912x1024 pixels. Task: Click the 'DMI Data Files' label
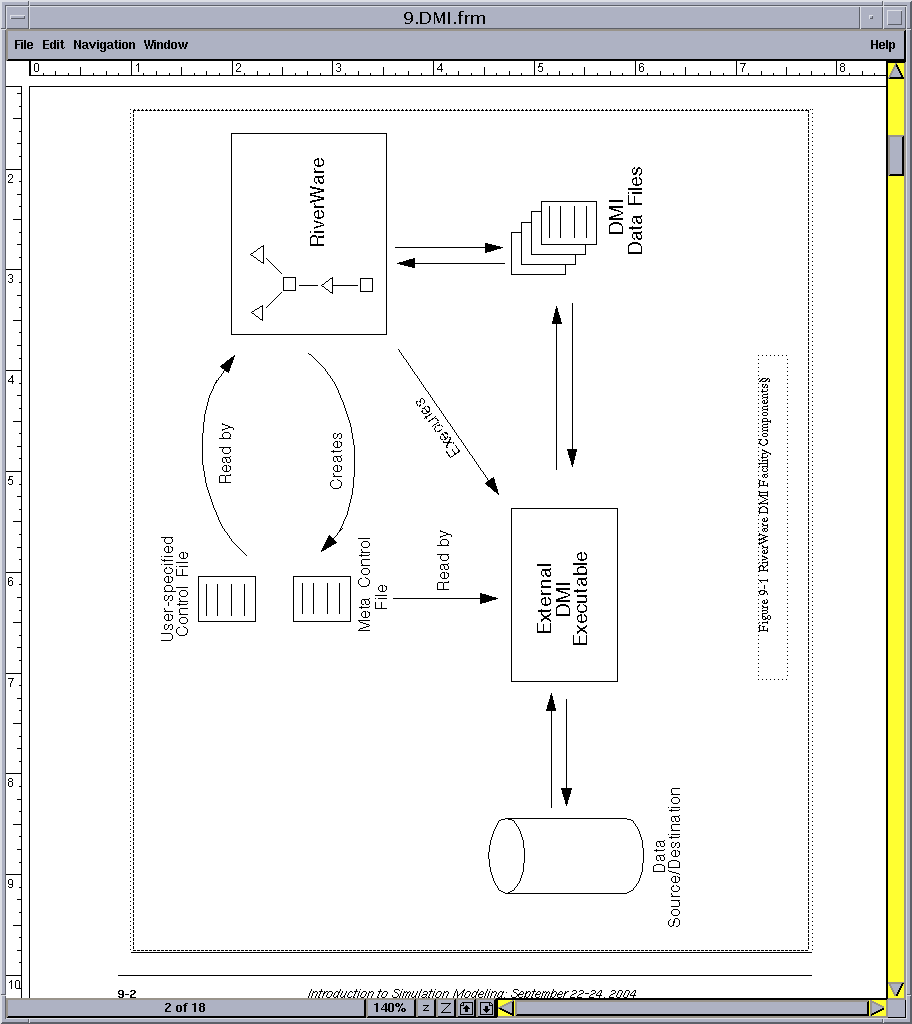coord(626,210)
